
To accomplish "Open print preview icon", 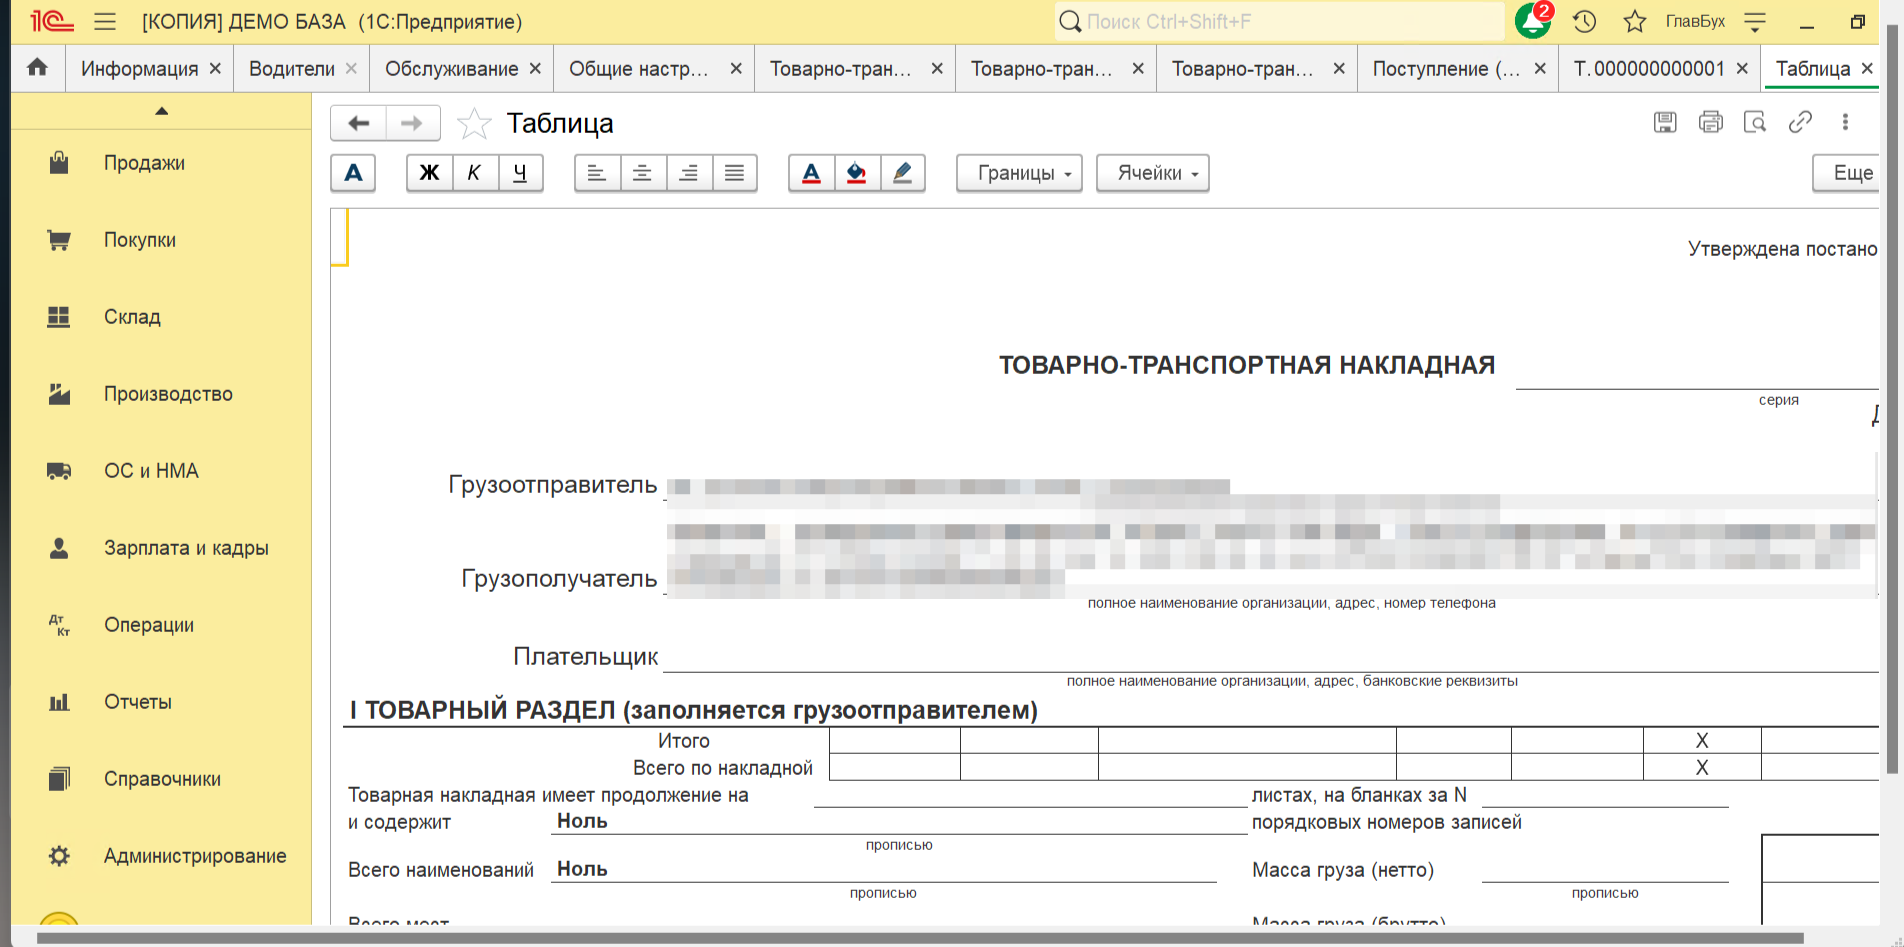I will [x=1755, y=122].
